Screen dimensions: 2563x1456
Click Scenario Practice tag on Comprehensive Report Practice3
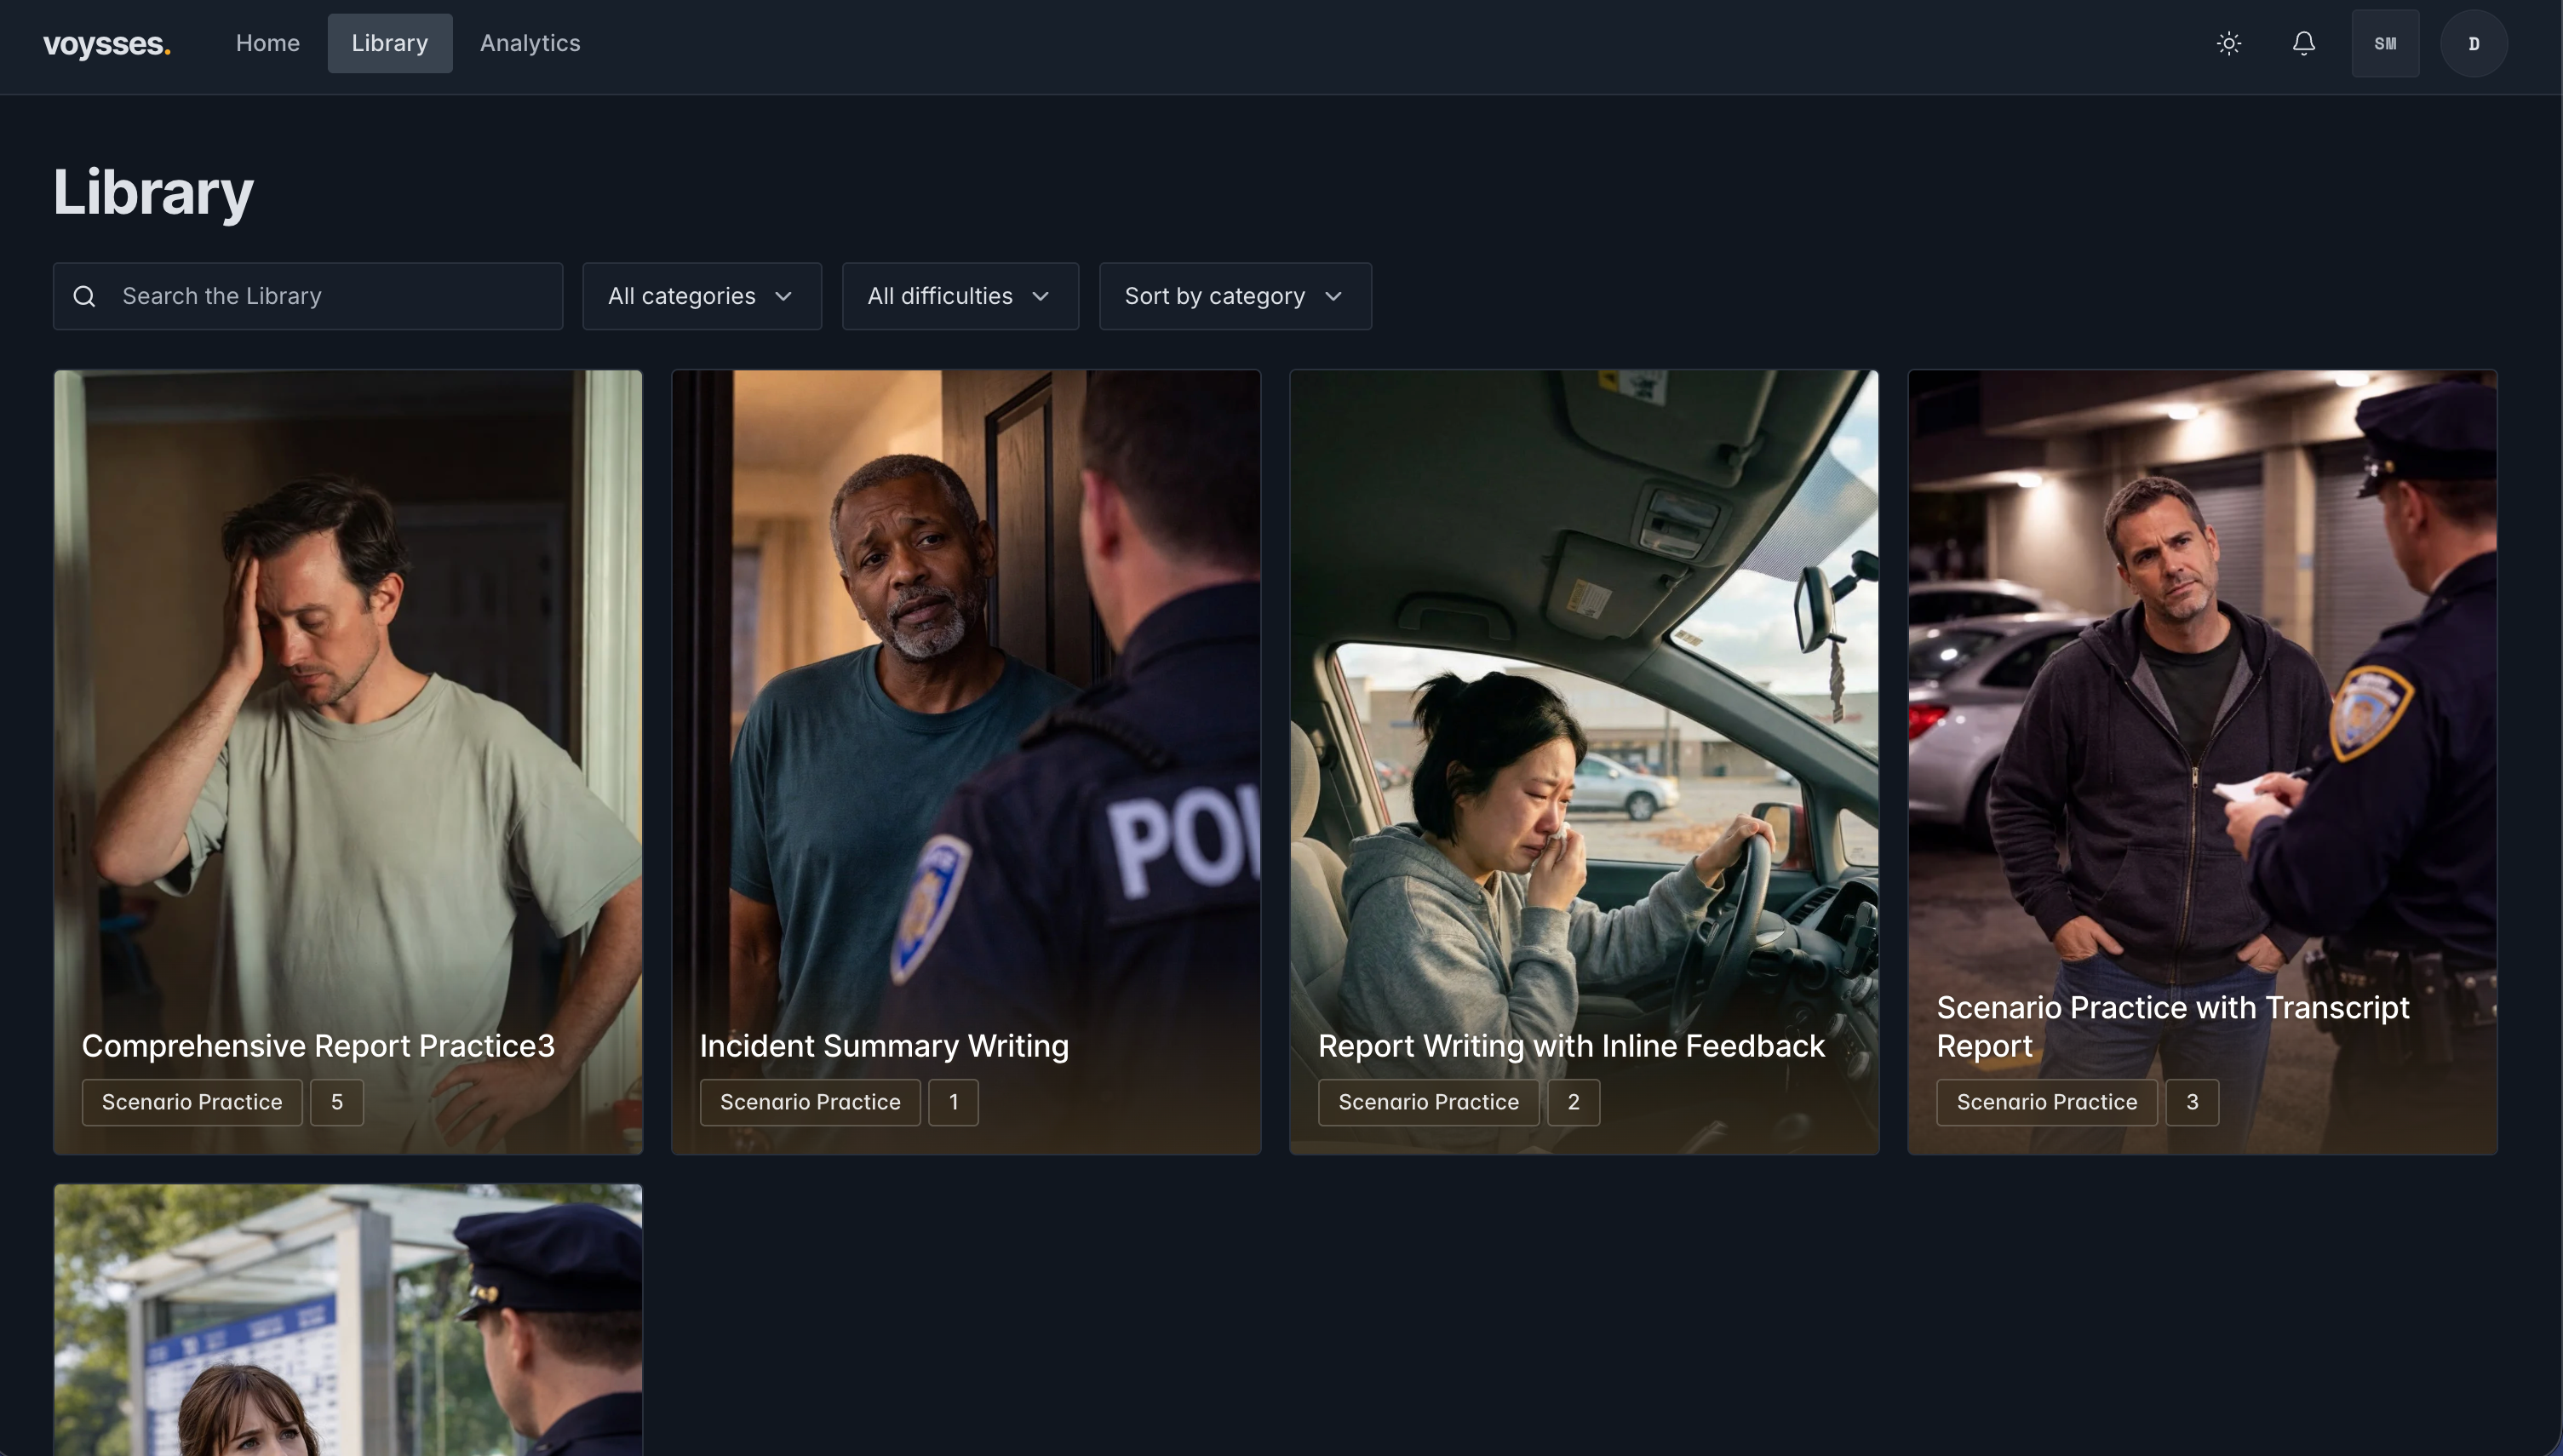192,1102
